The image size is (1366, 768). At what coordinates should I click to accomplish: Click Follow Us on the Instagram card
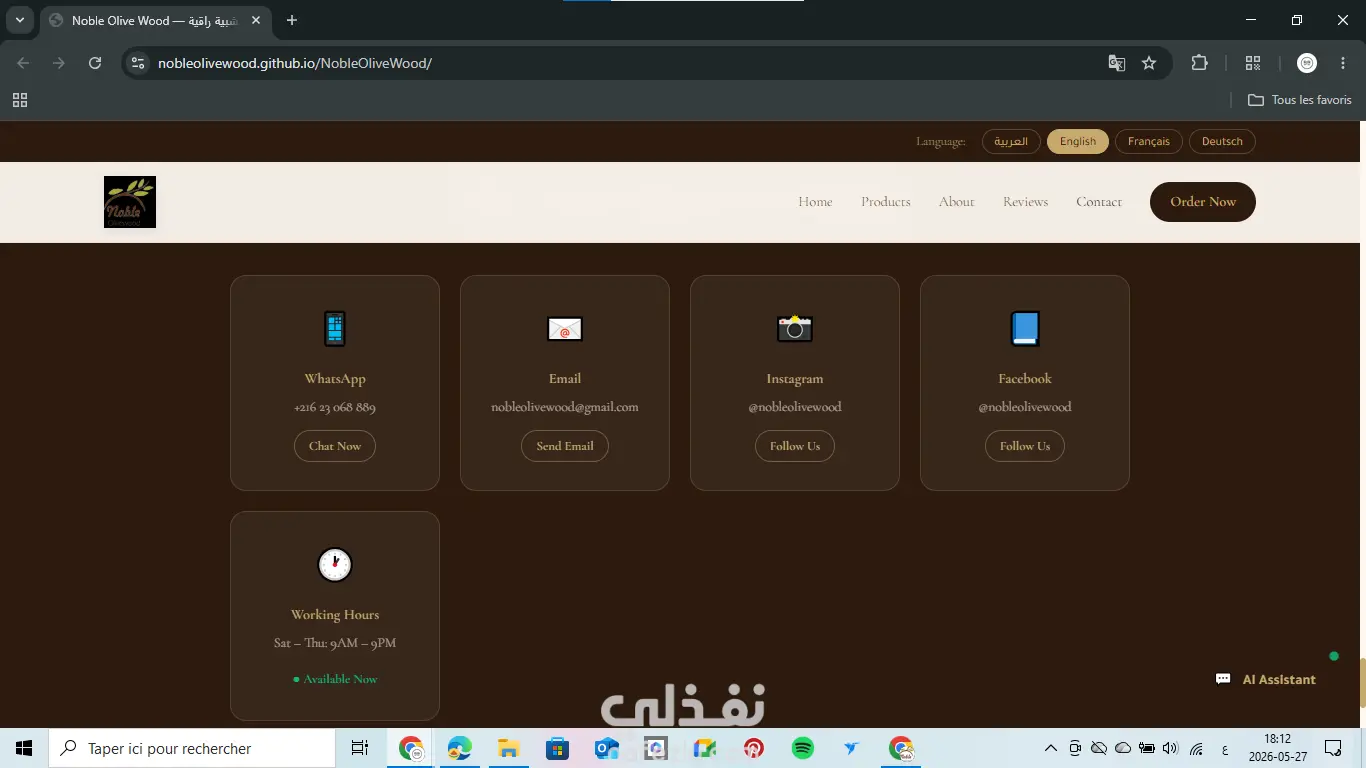pos(795,446)
